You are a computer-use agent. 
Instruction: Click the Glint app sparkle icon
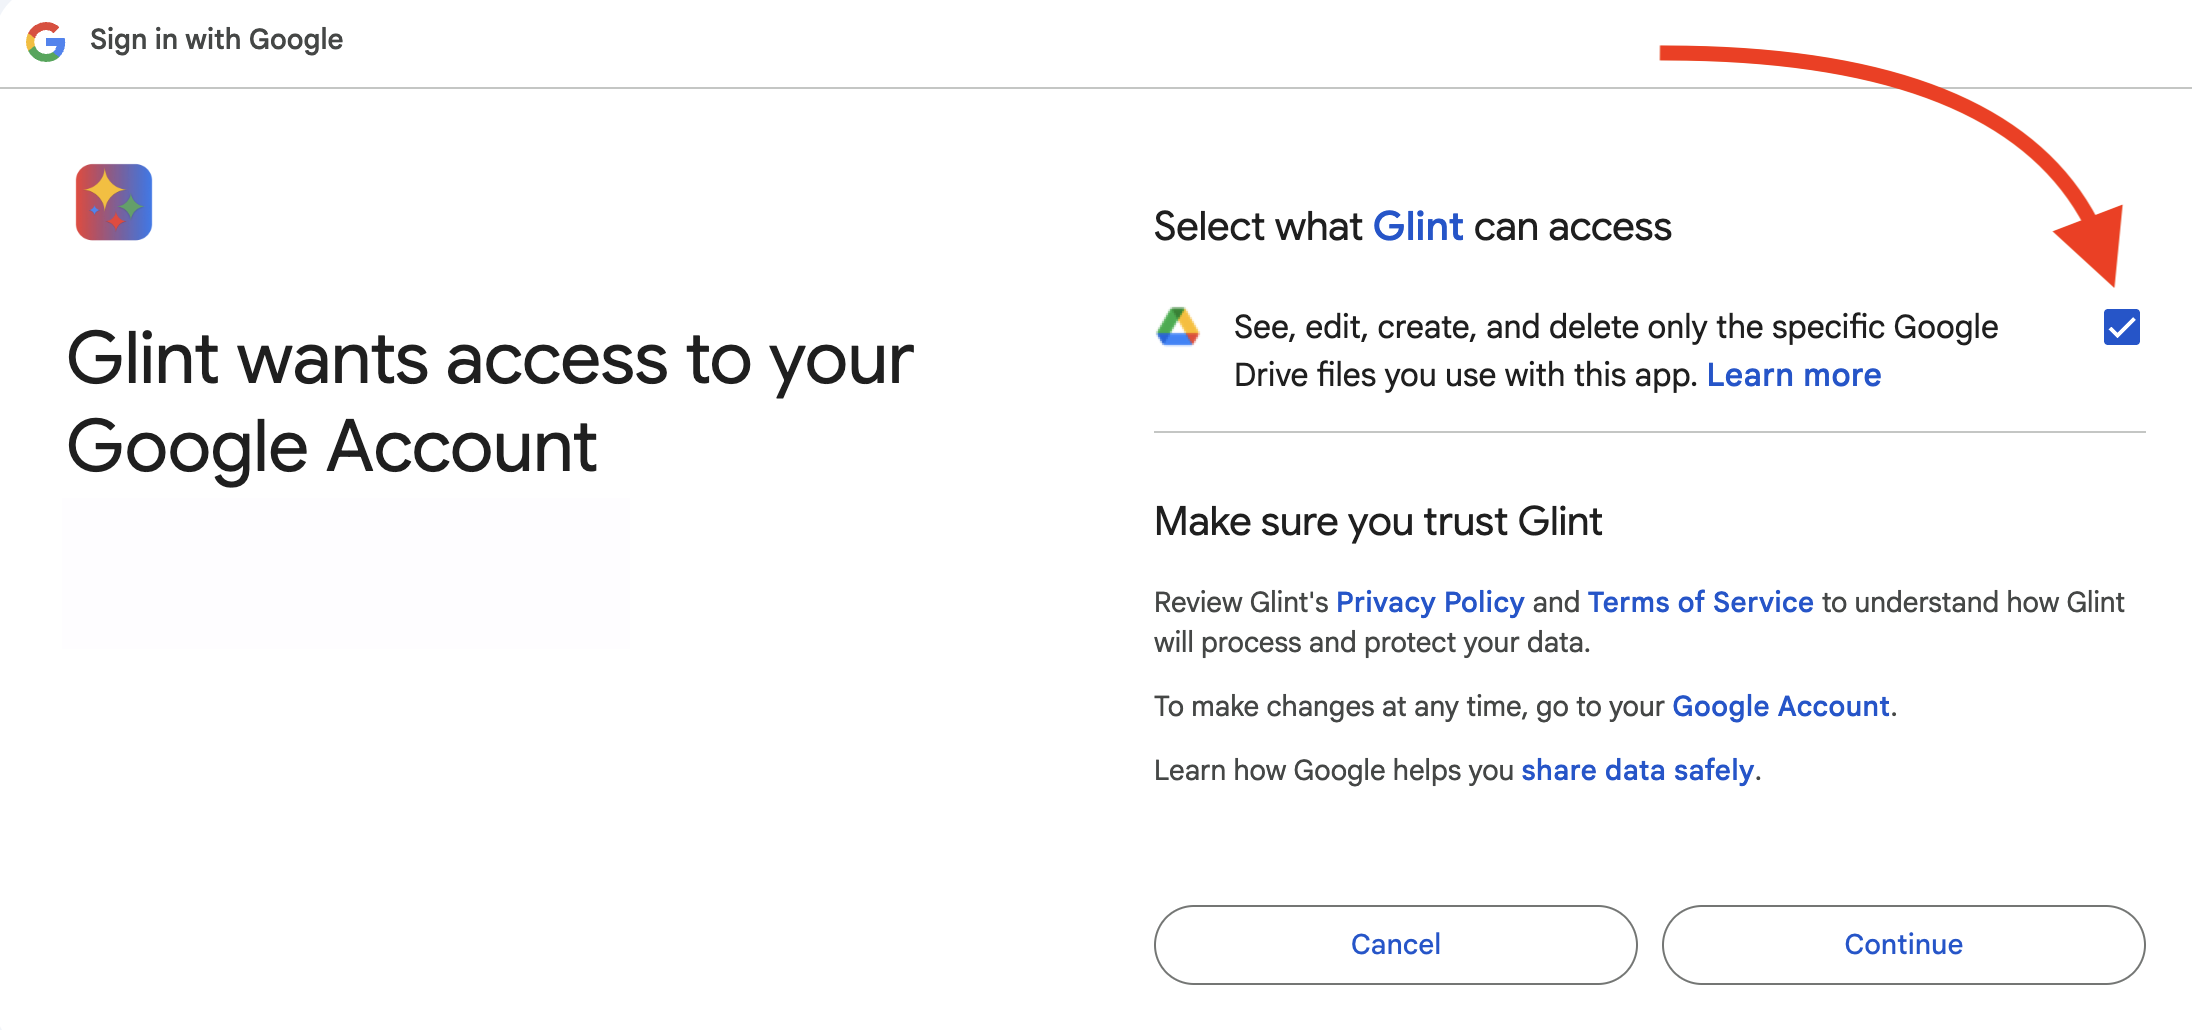point(114,202)
